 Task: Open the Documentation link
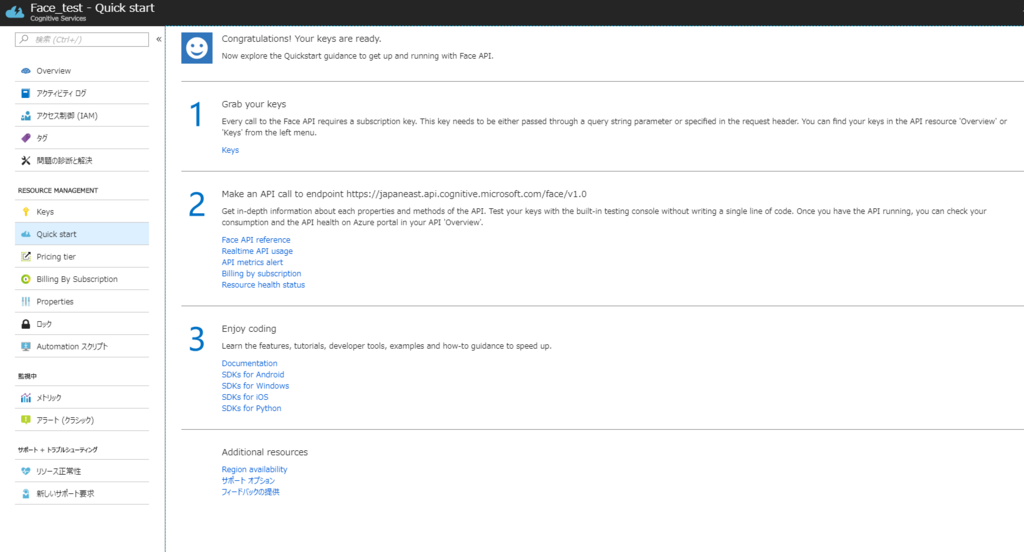pos(249,363)
